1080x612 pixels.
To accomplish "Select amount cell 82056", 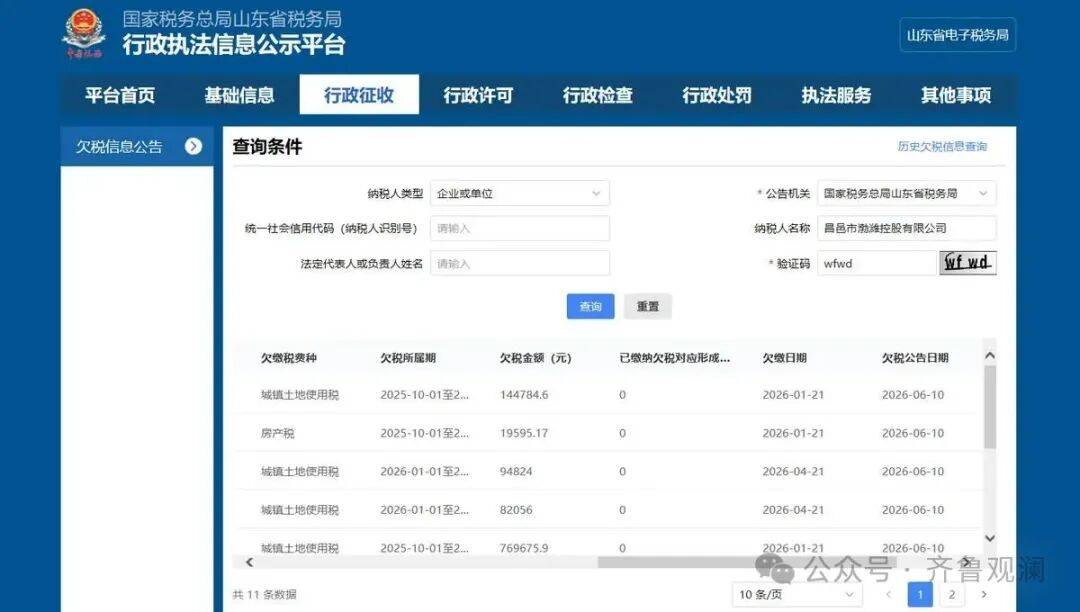I will (516, 510).
